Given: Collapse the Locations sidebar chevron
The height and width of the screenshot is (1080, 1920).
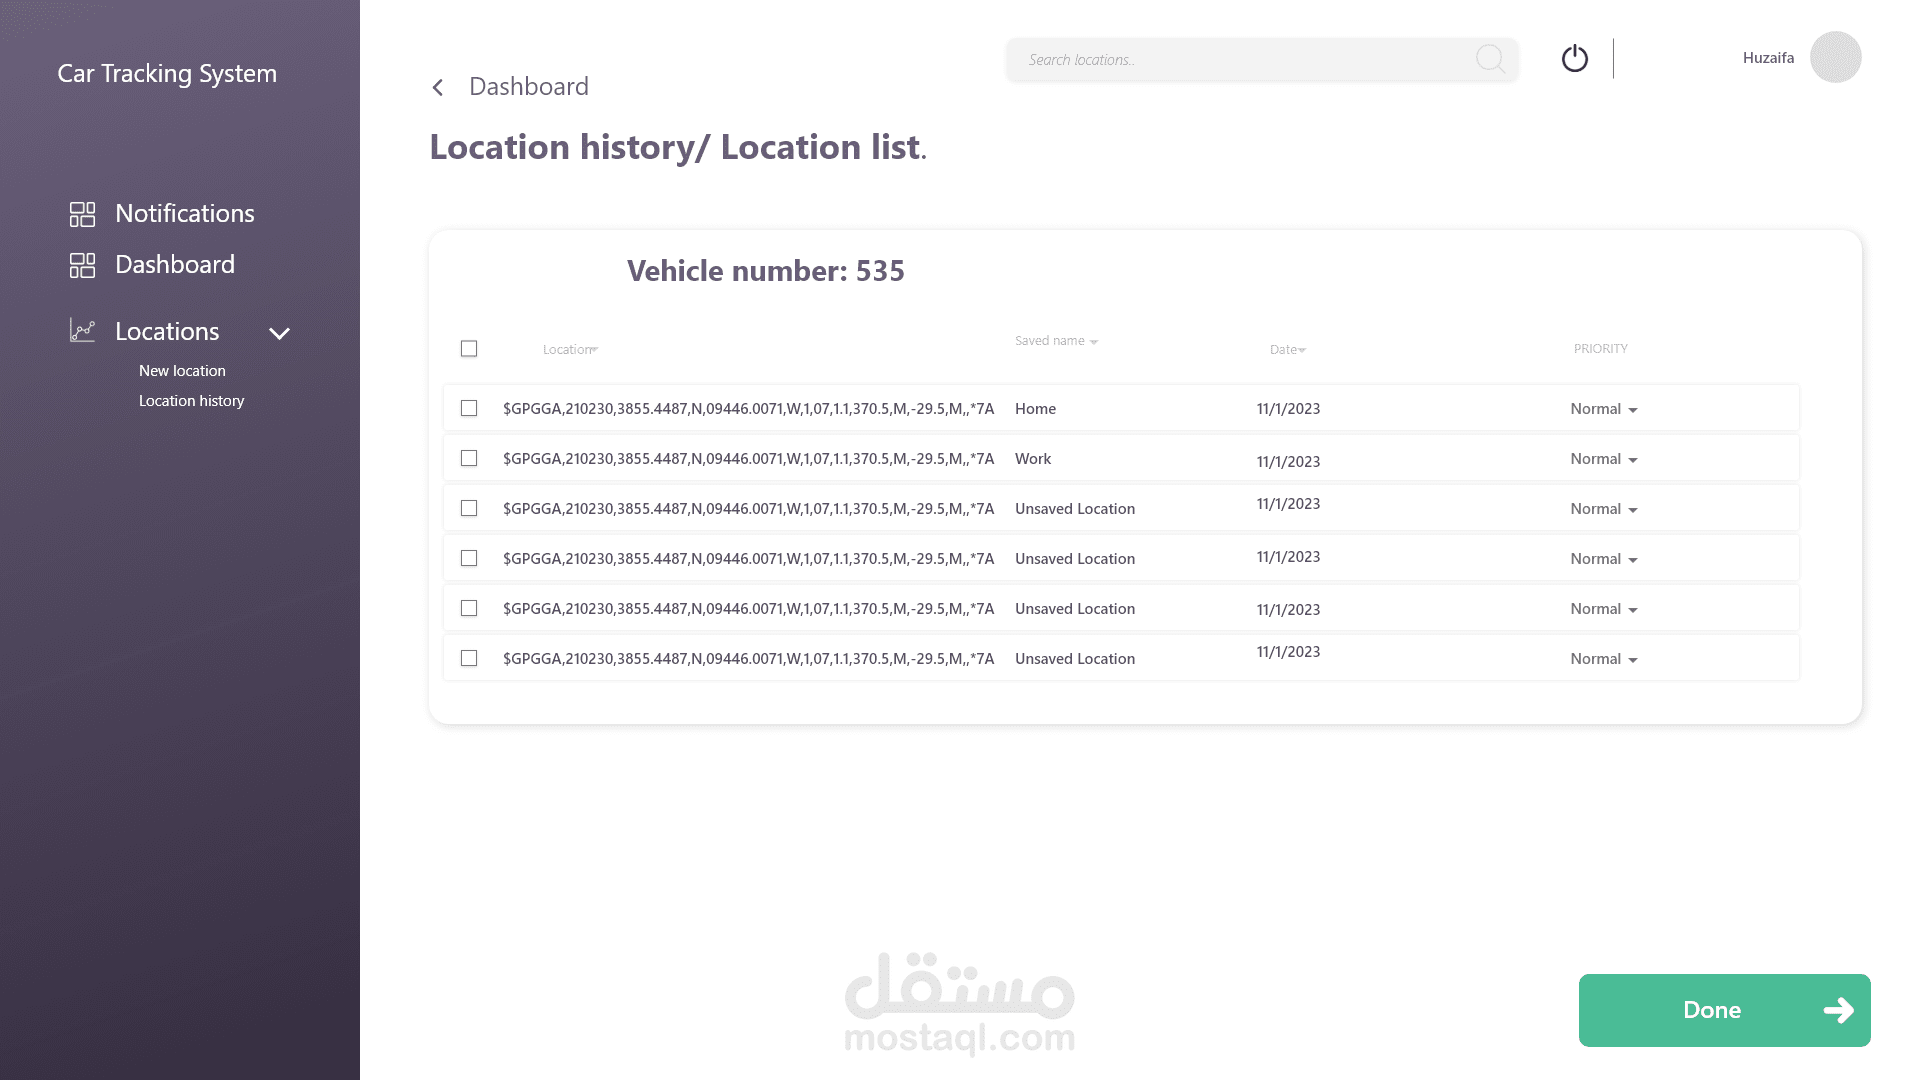Looking at the screenshot, I should pyautogui.click(x=279, y=334).
